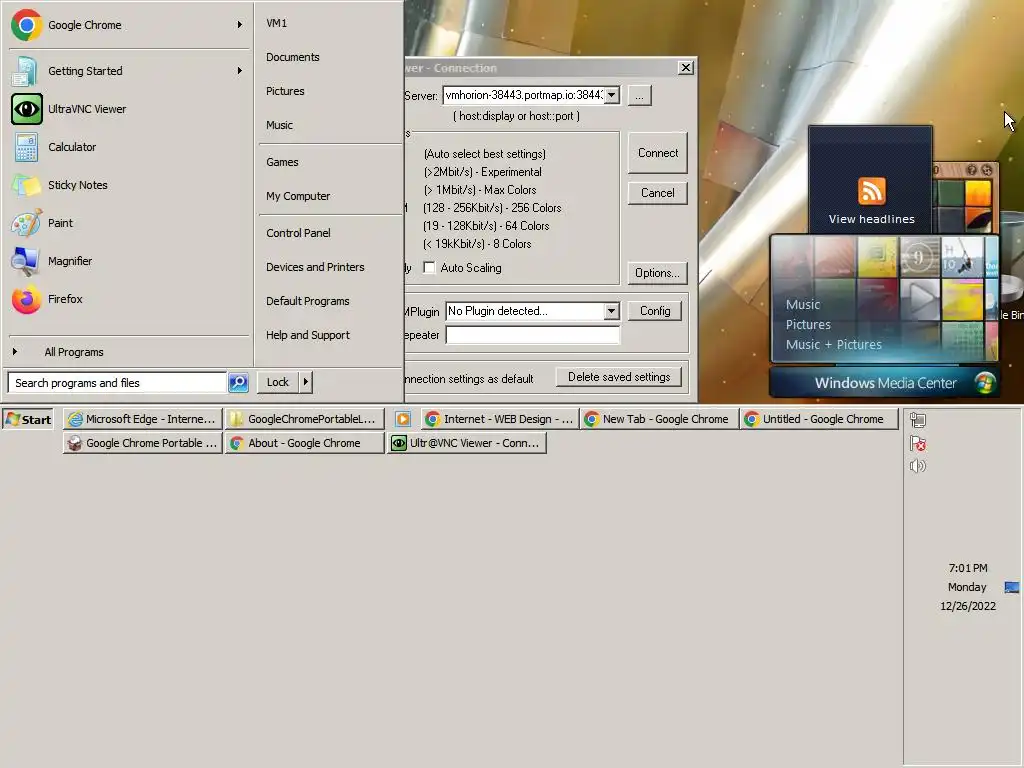Select Music + Pictures in Media Center gadget
The width and height of the screenshot is (1024, 768).
point(833,345)
